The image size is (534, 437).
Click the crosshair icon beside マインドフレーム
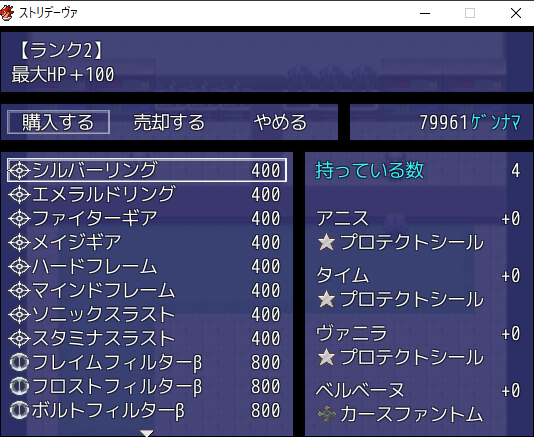coord(19,290)
